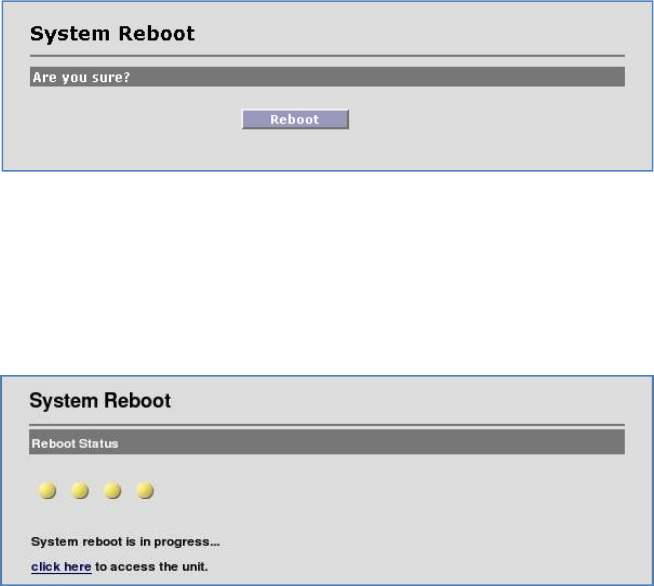Image resolution: width=654 pixels, height=586 pixels.
Task: Select the 'Are you sure?' header text
Action: coord(81,77)
